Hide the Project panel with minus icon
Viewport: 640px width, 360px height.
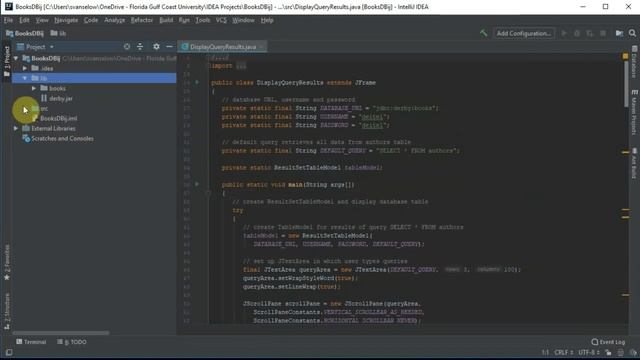(x=169, y=47)
